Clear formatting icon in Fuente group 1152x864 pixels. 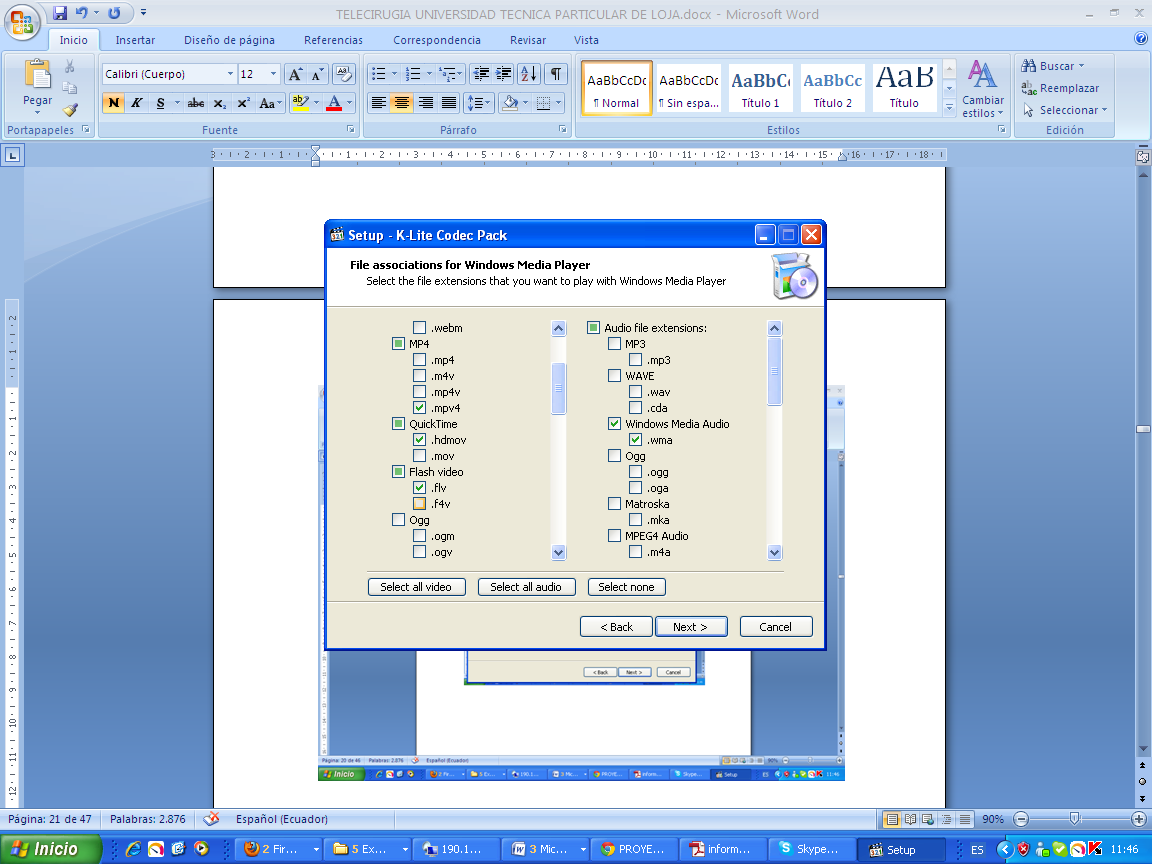click(x=343, y=73)
